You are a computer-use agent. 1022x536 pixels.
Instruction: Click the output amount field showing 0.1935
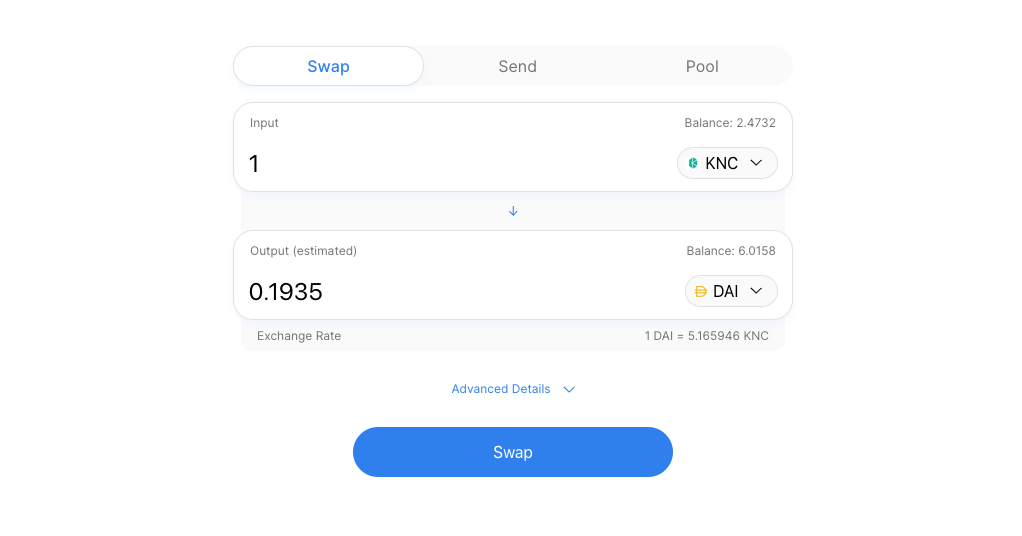[x=450, y=292]
